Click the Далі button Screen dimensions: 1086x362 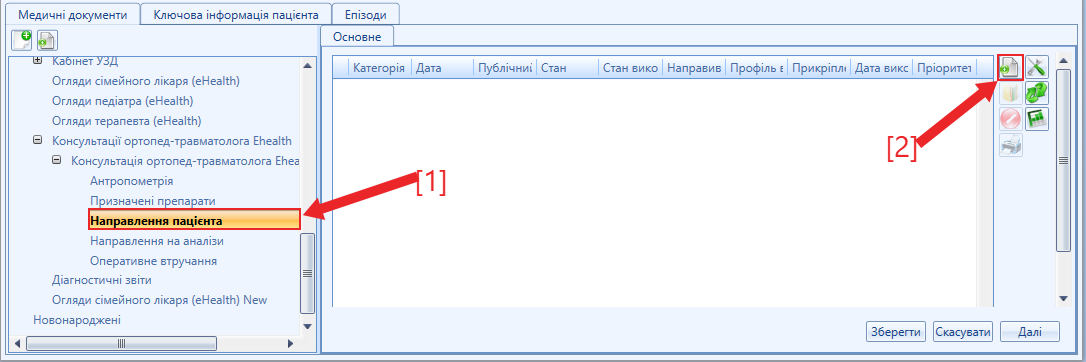coord(1029,332)
